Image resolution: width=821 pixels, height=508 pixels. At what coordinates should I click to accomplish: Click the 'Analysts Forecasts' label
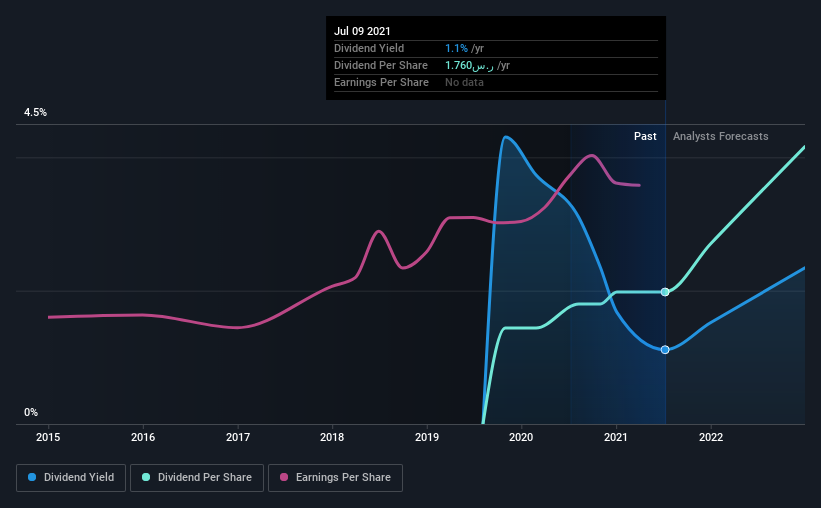[x=720, y=136]
